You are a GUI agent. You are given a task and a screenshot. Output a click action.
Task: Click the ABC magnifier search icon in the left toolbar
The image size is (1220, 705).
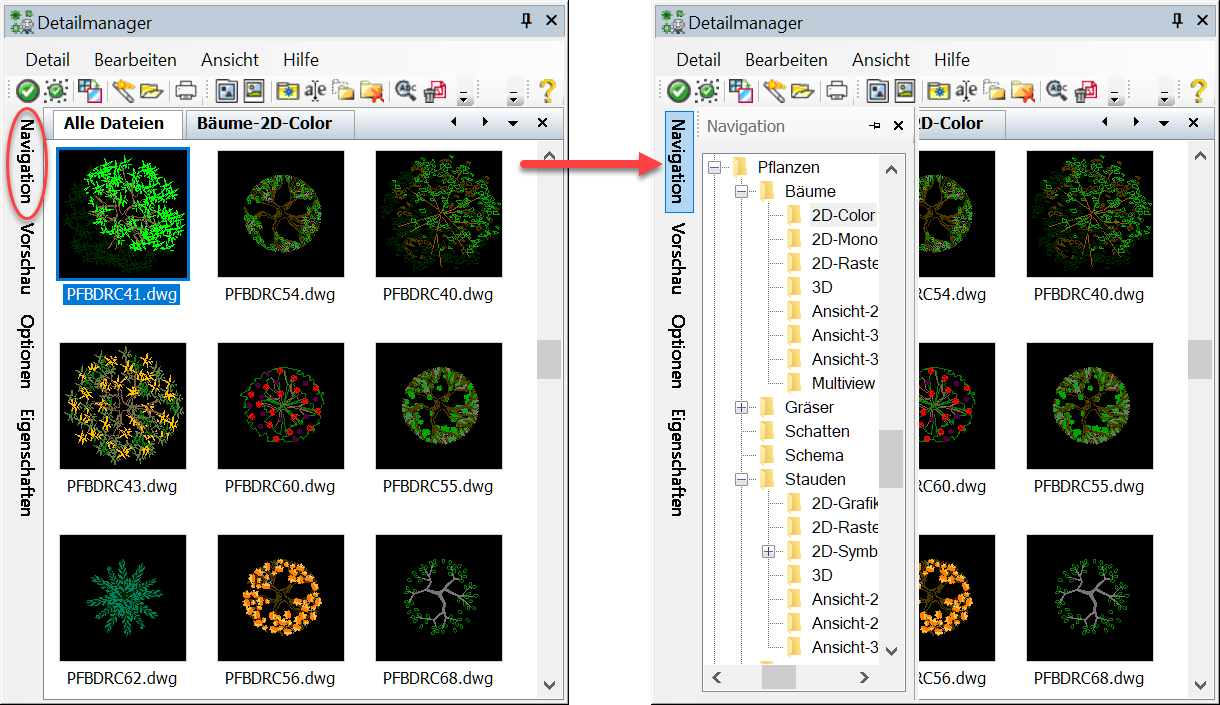click(406, 91)
